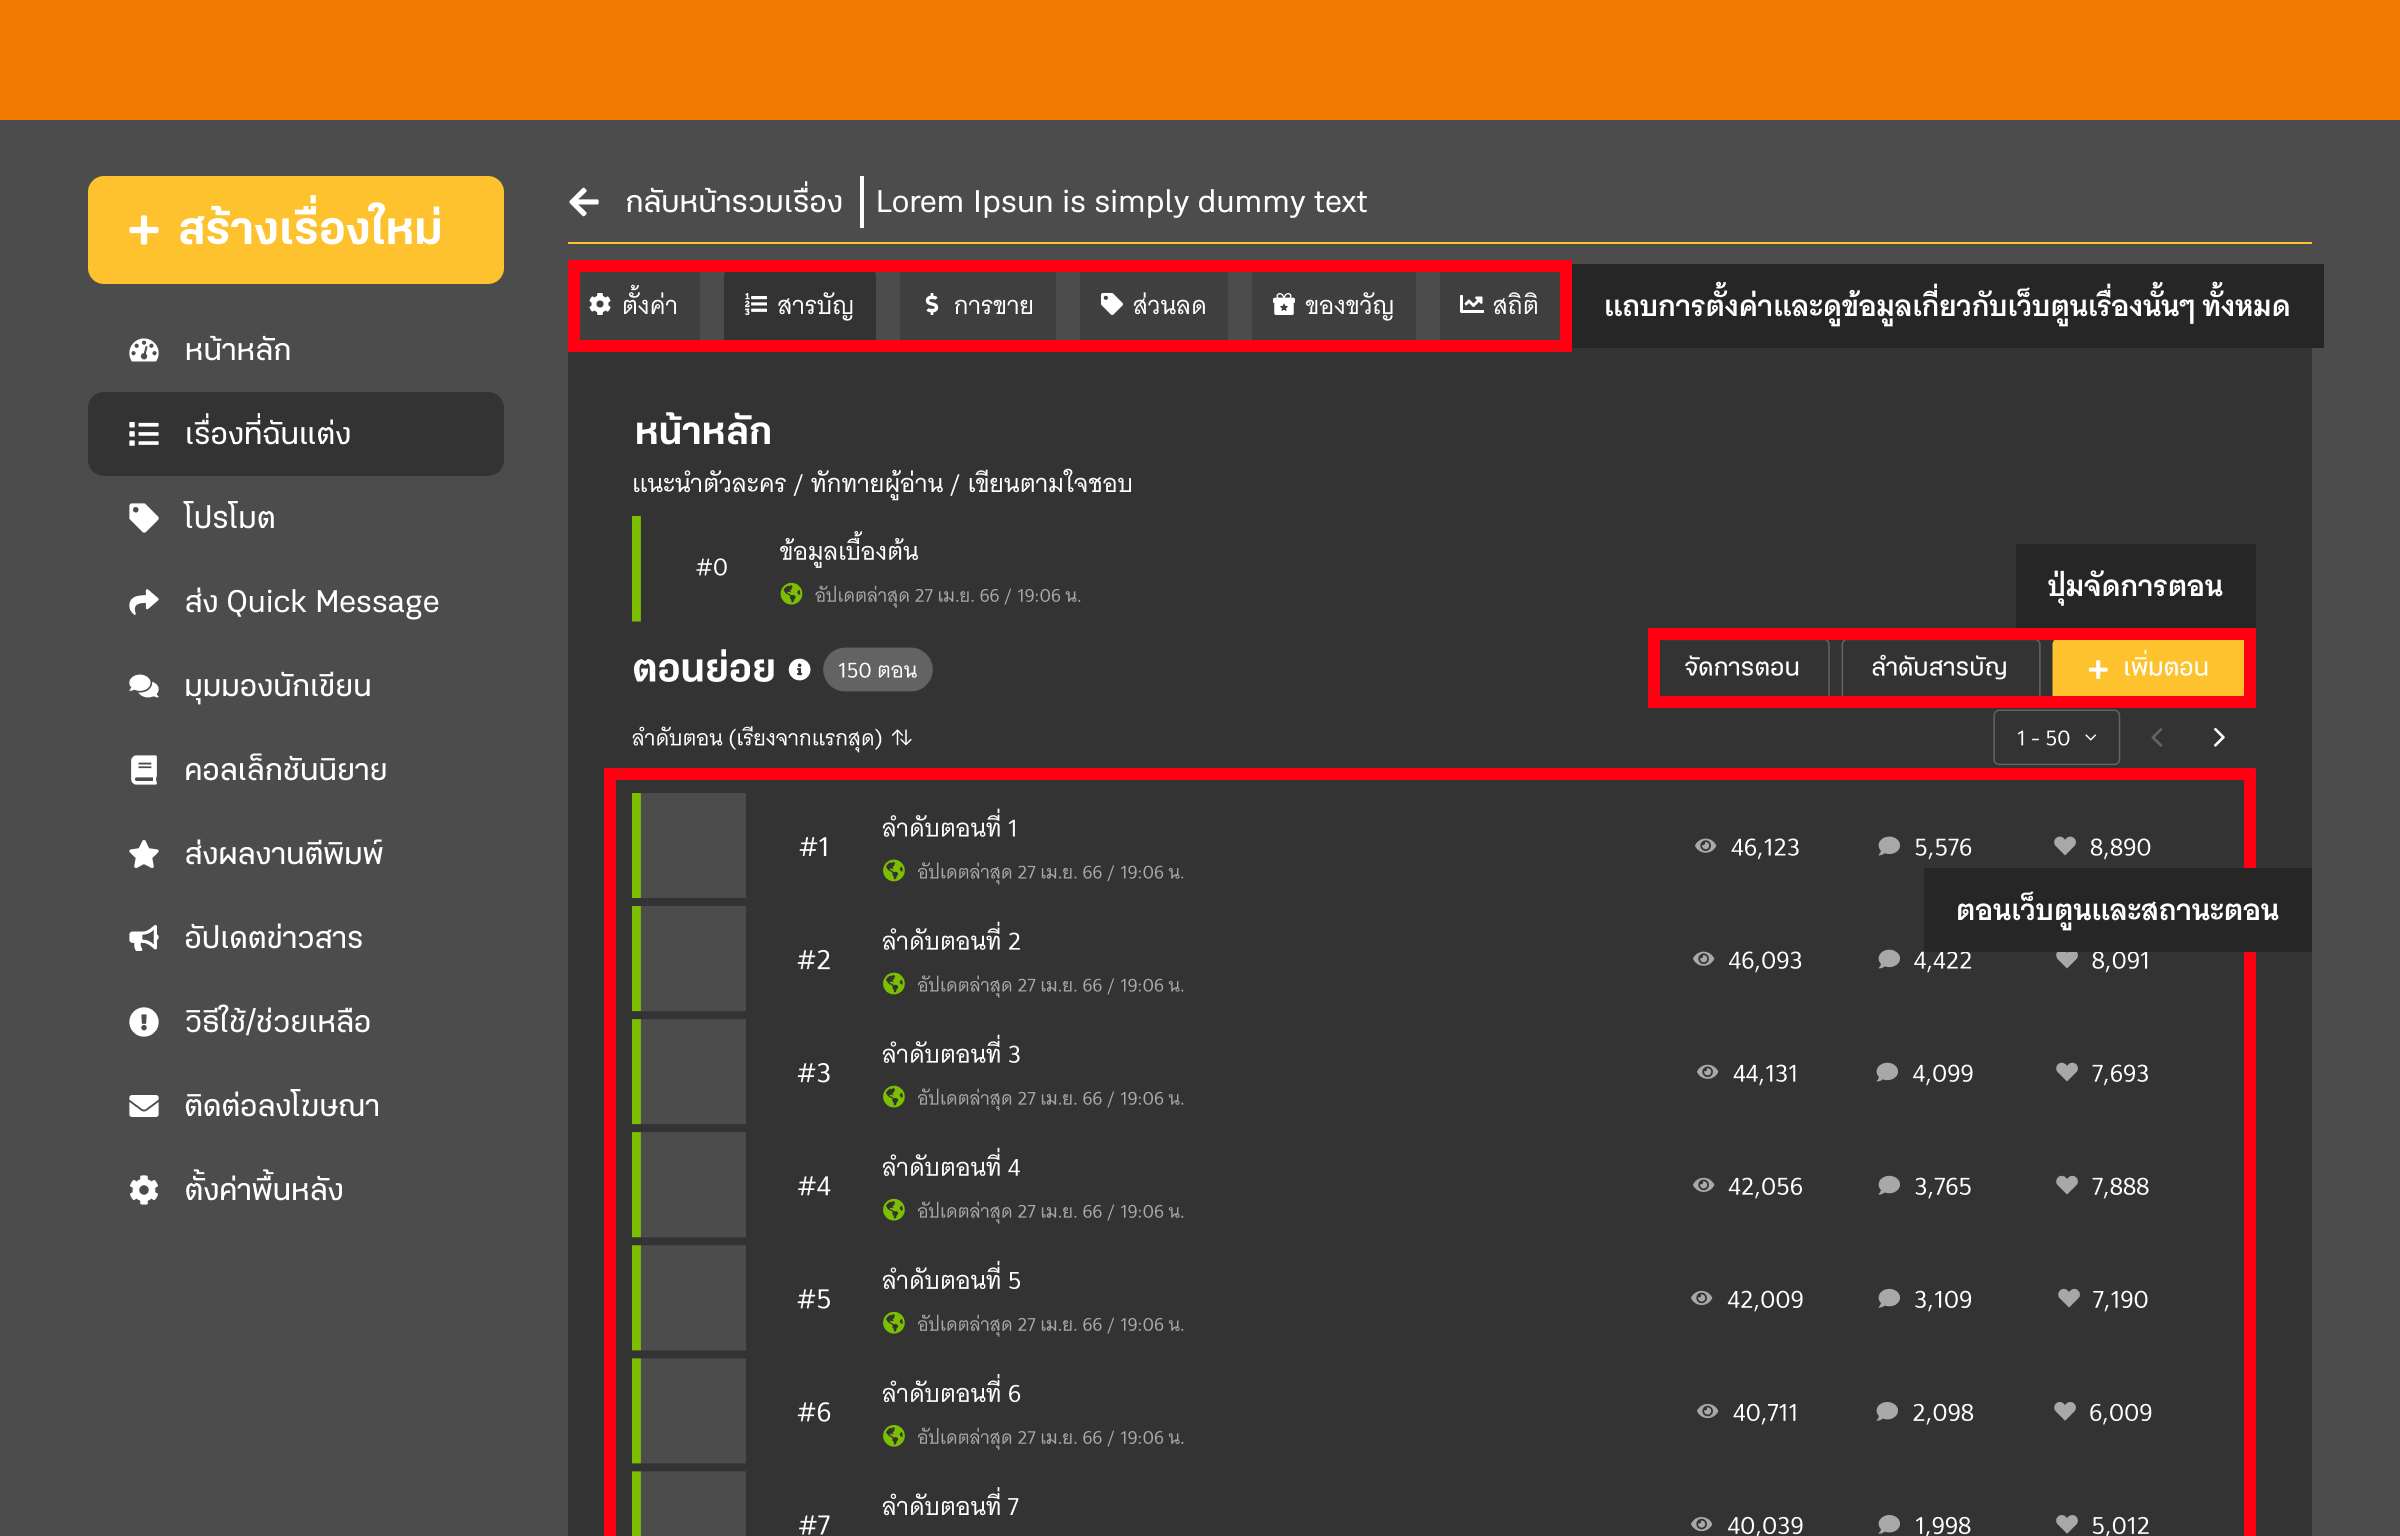Open the สถิติ statistics tab
The height and width of the screenshot is (1536, 2400).
1499,305
